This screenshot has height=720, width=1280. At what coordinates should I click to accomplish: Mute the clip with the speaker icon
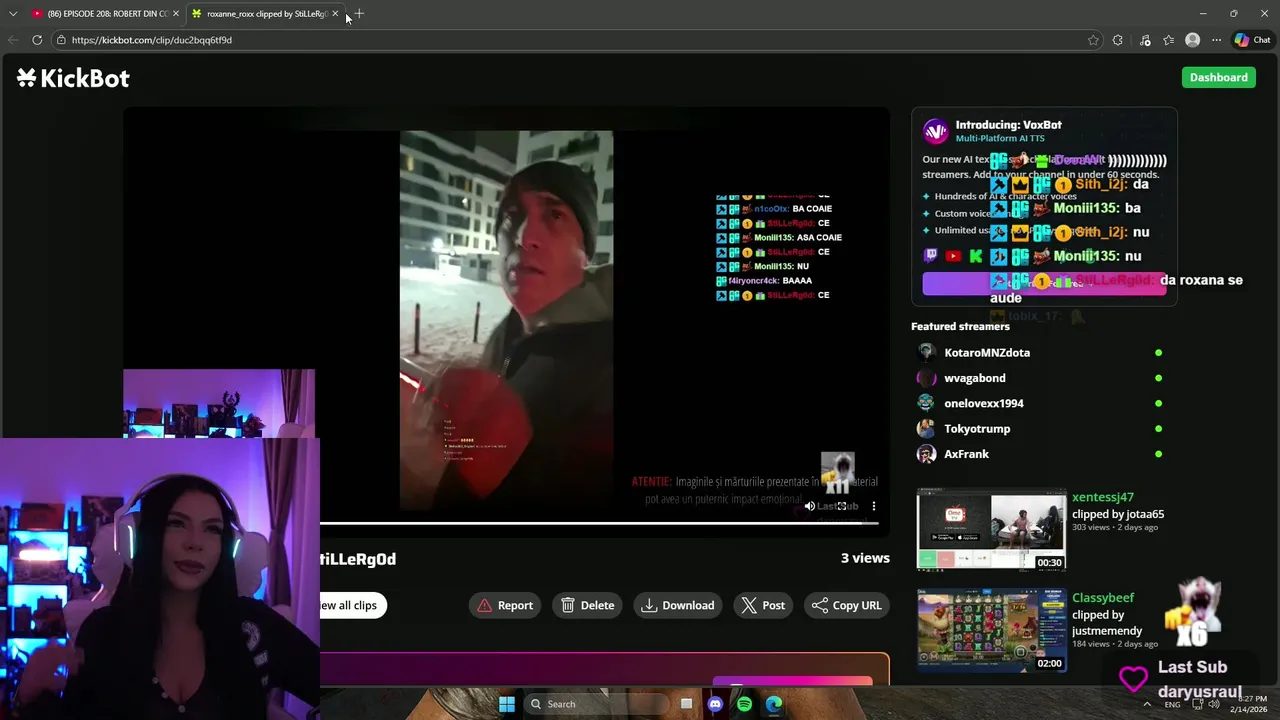pos(810,506)
